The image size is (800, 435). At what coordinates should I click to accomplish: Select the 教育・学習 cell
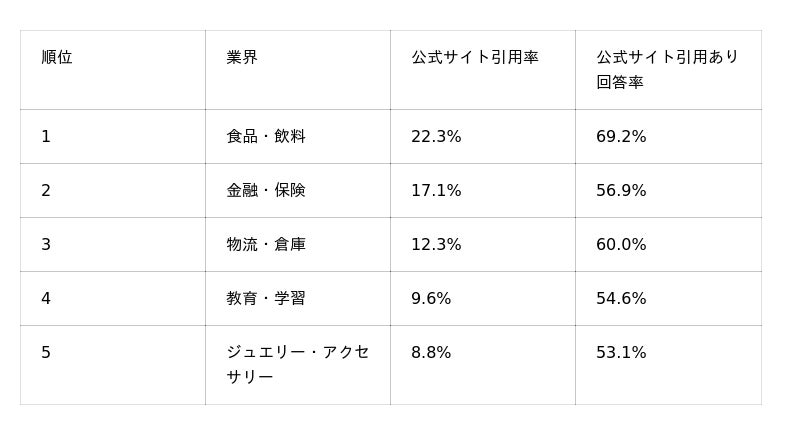[x=298, y=299]
